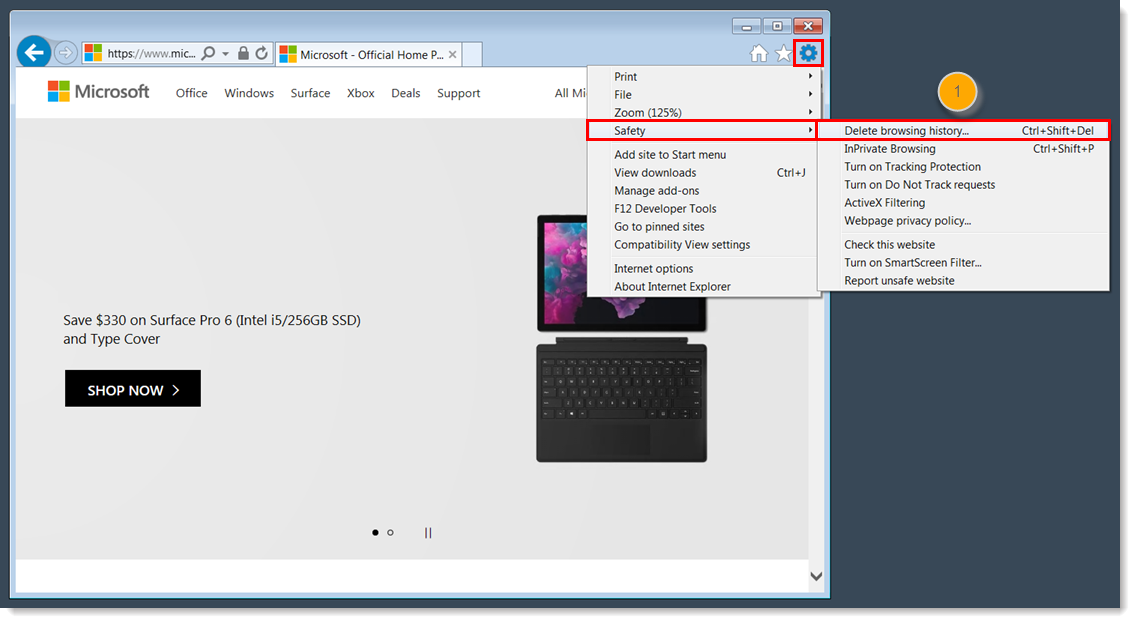This screenshot has width=1135, height=623.
Task: Open the Deals nav link
Action: click(405, 93)
